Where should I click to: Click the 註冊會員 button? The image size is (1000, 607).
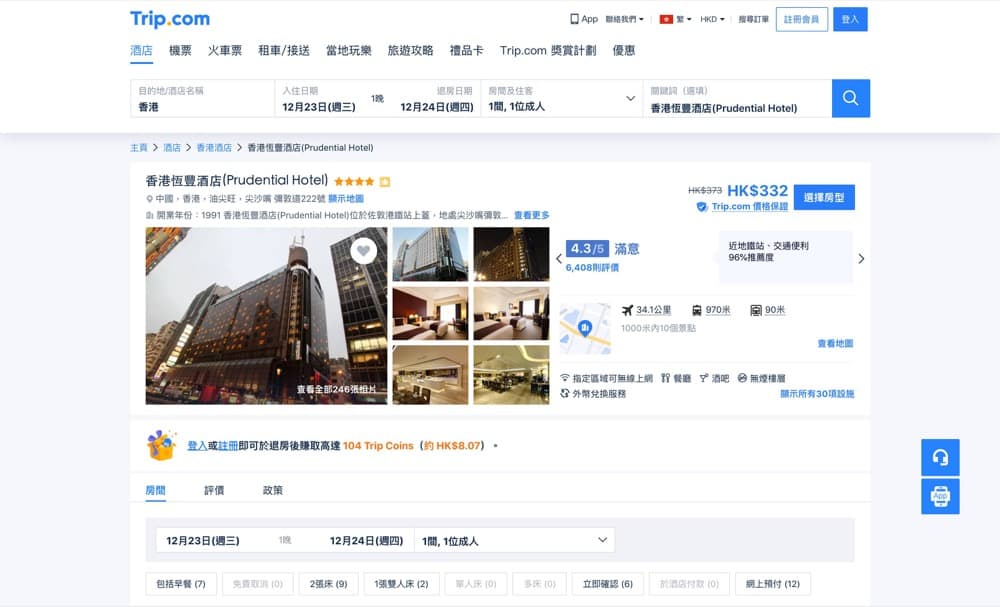(x=802, y=19)
